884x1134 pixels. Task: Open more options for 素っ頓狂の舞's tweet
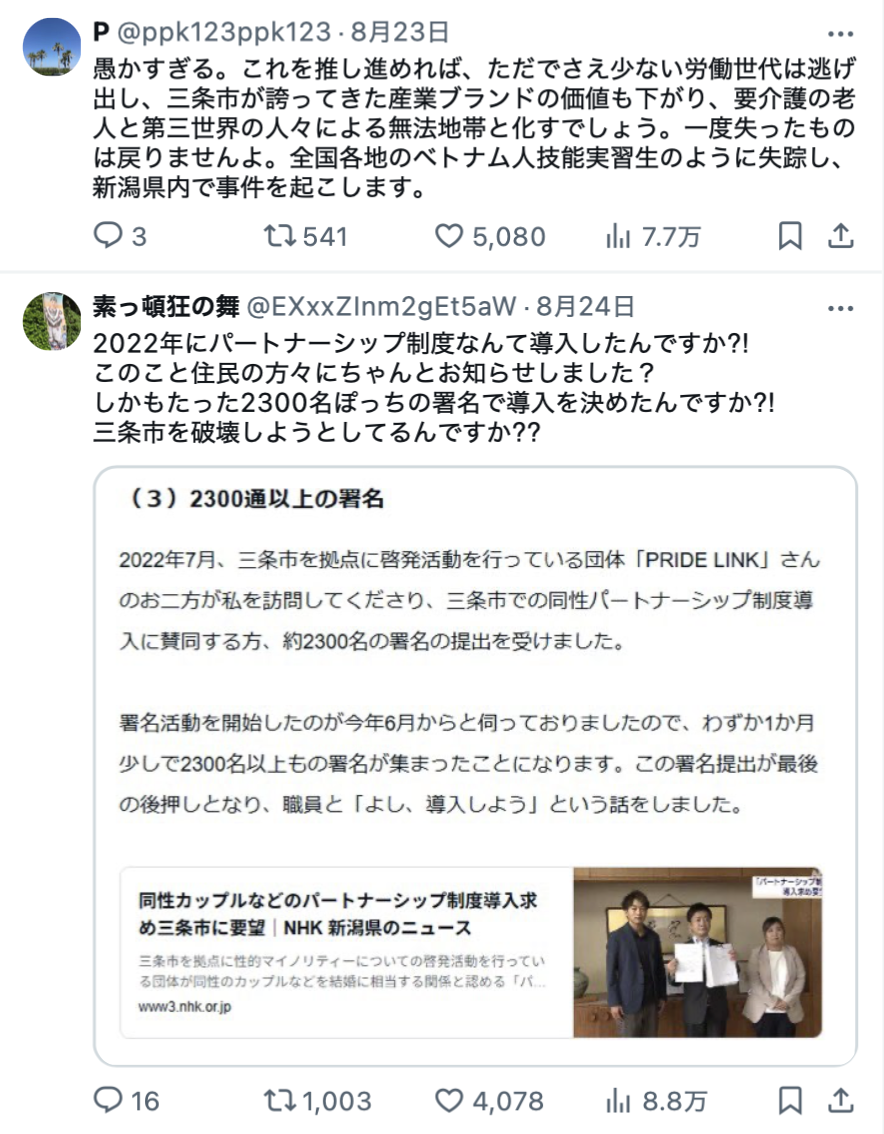[x=841, y=309]
